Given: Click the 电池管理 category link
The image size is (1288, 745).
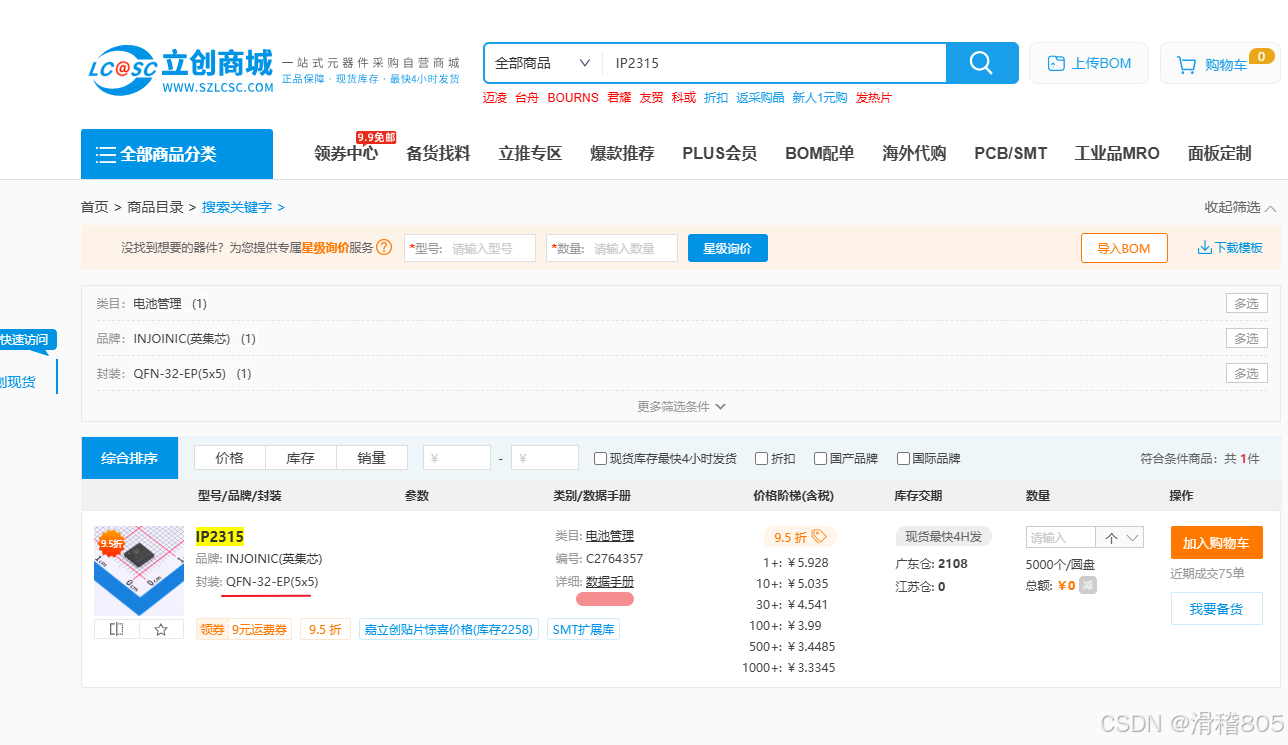Looking at the screenshot, I should [609, 536].
